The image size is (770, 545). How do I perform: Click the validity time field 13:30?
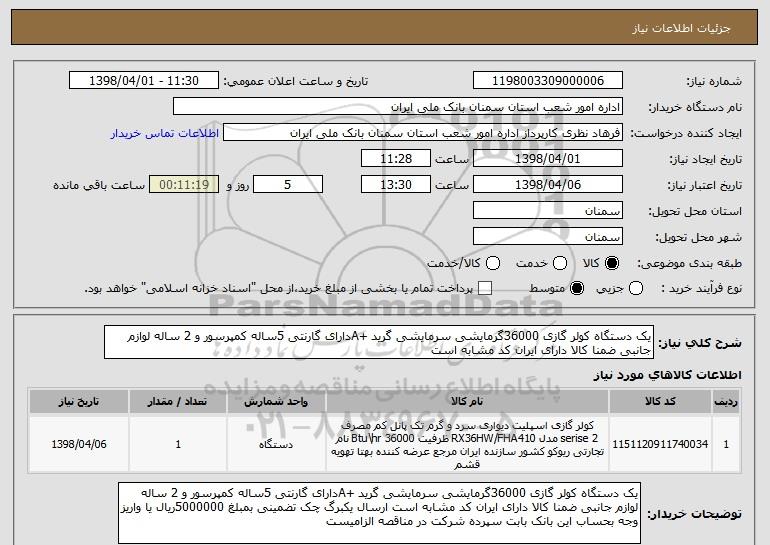[x=396, y=185]
